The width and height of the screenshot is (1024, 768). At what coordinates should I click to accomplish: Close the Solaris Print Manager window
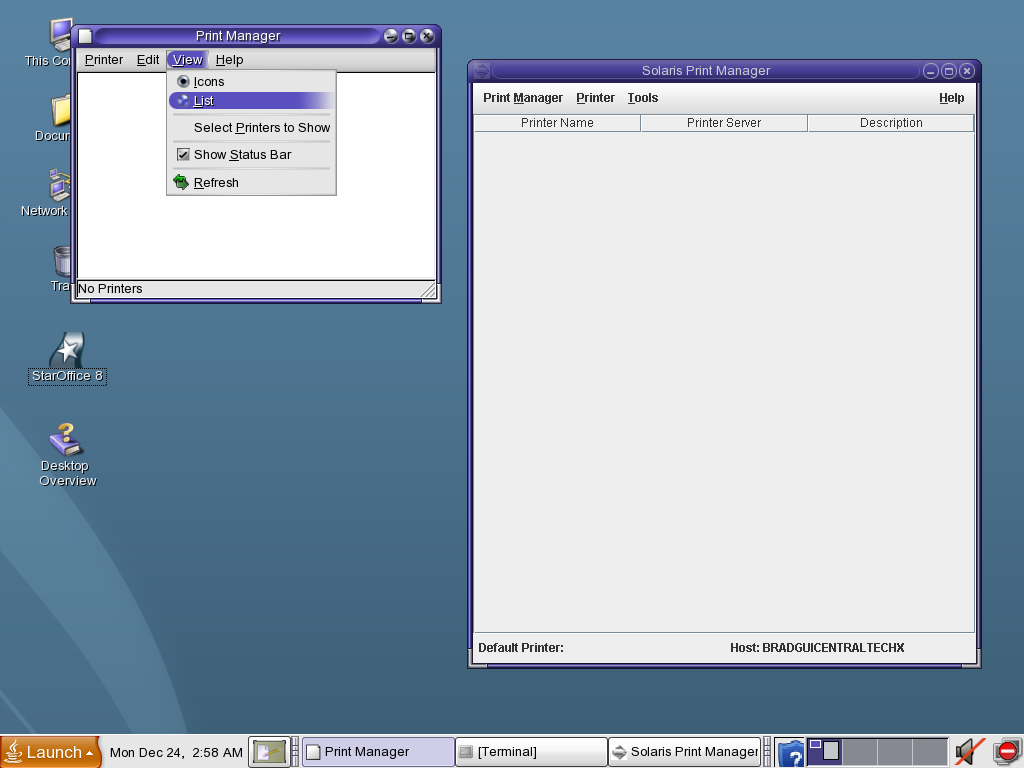coord(967,71)
